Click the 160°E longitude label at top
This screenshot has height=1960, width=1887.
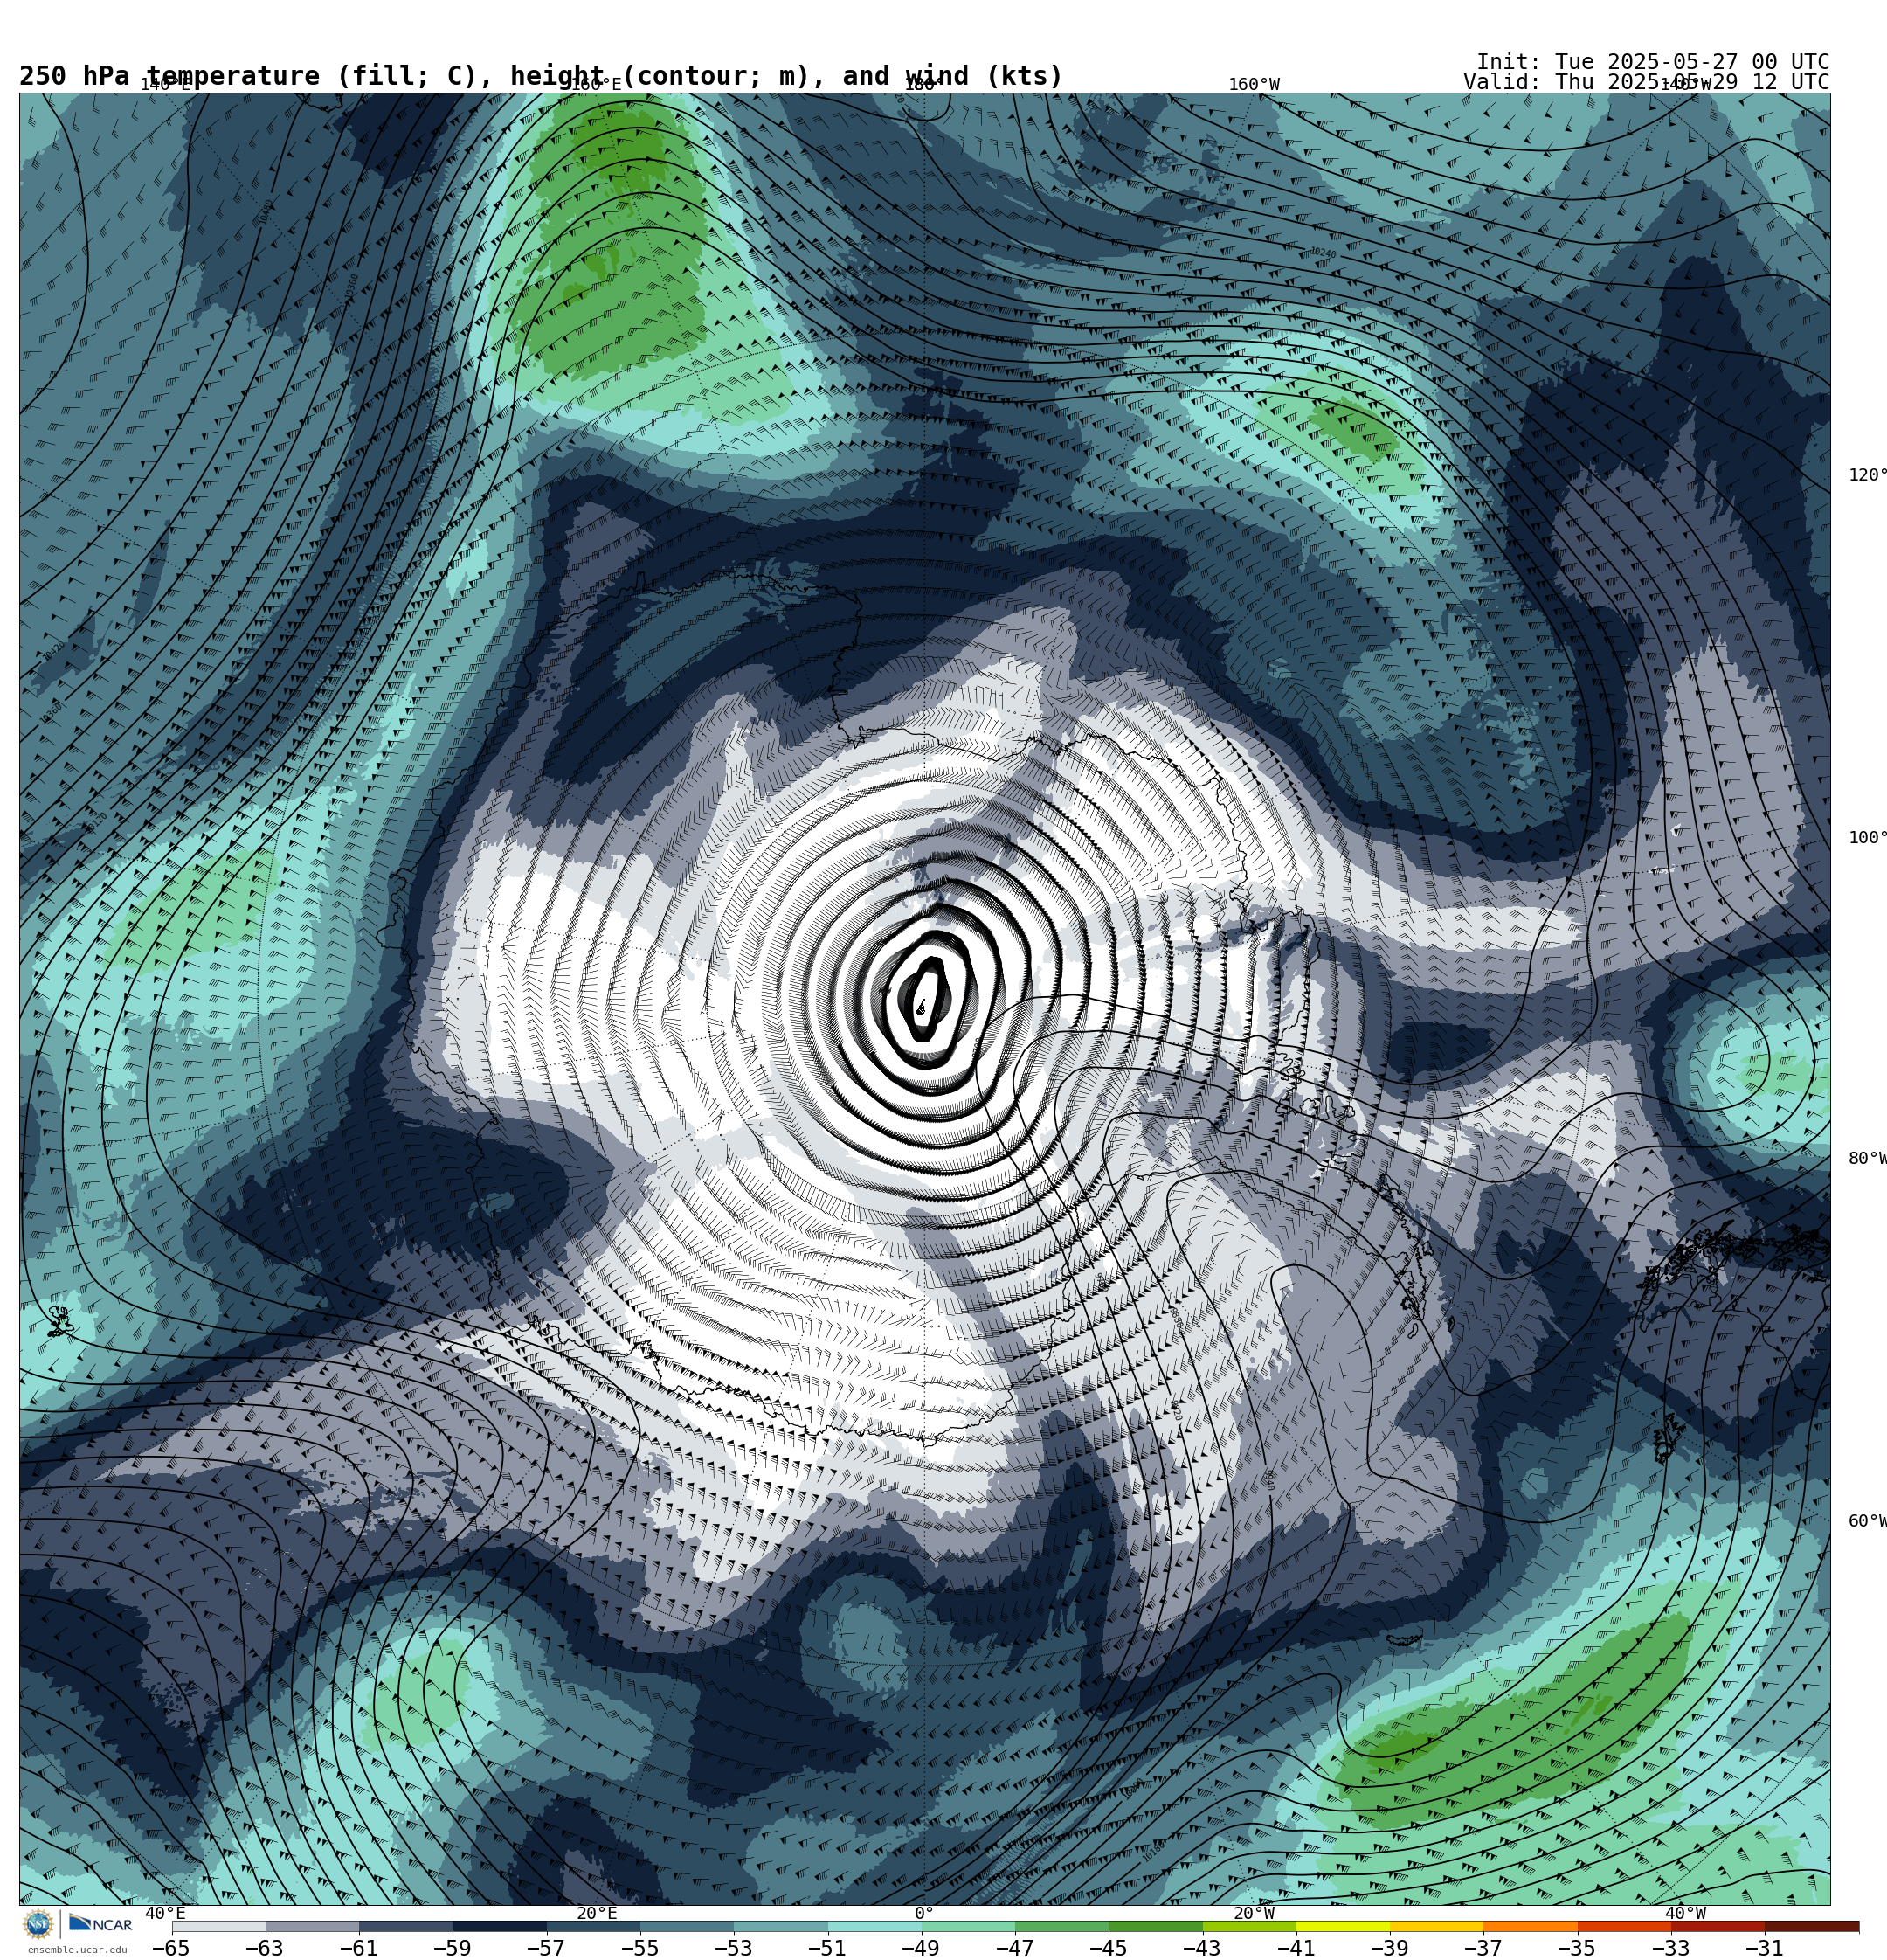[x=595, y=85]
